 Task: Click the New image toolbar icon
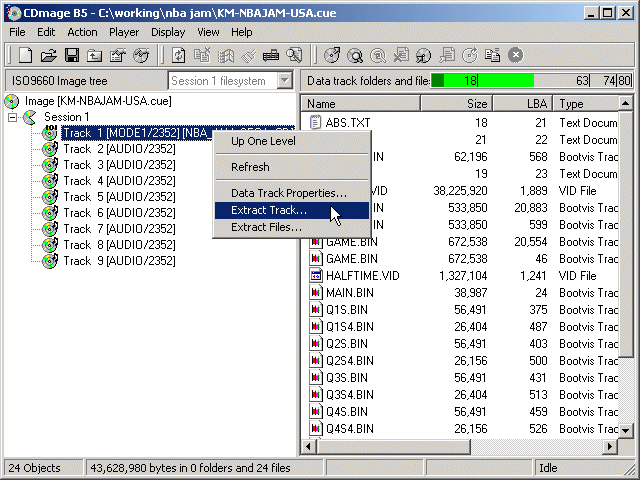[x=25, y=55]
